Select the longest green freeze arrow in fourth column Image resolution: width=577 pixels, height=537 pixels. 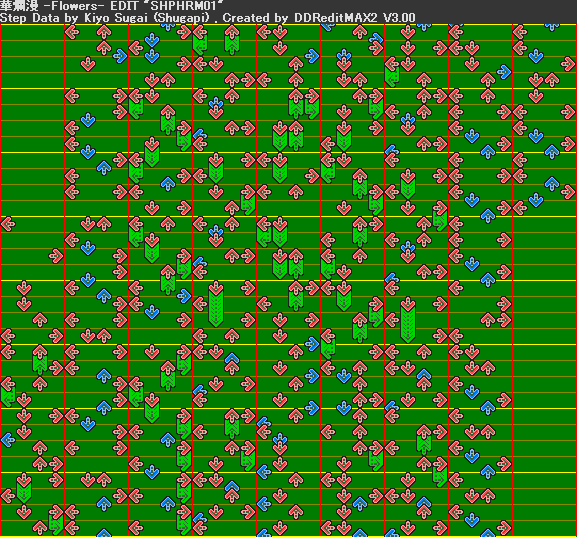coord(216,304)
